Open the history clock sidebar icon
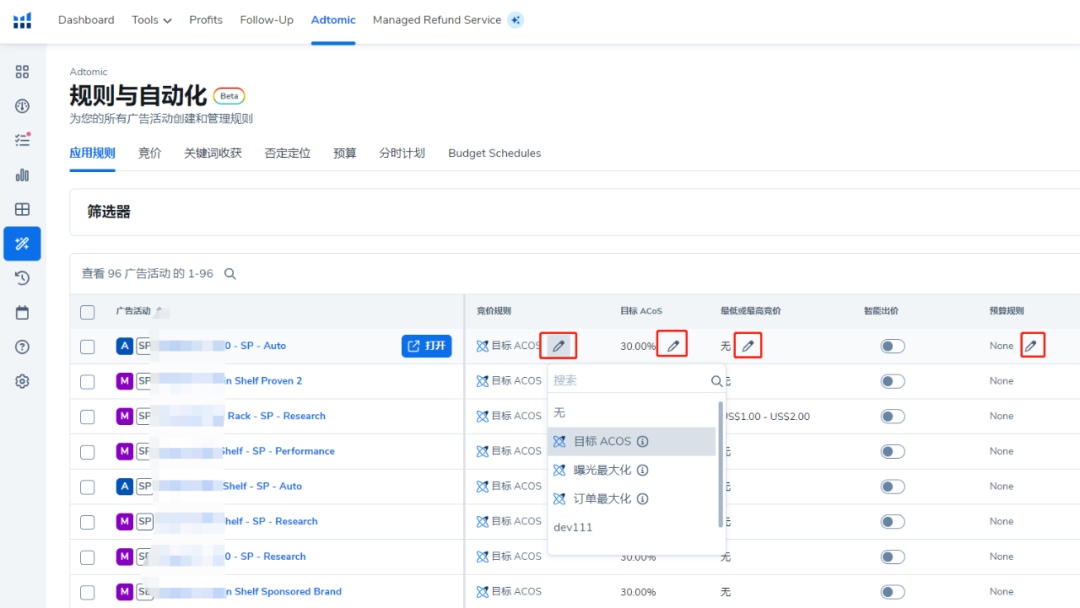The image size is (1080, 608). (x=22, y=278)
